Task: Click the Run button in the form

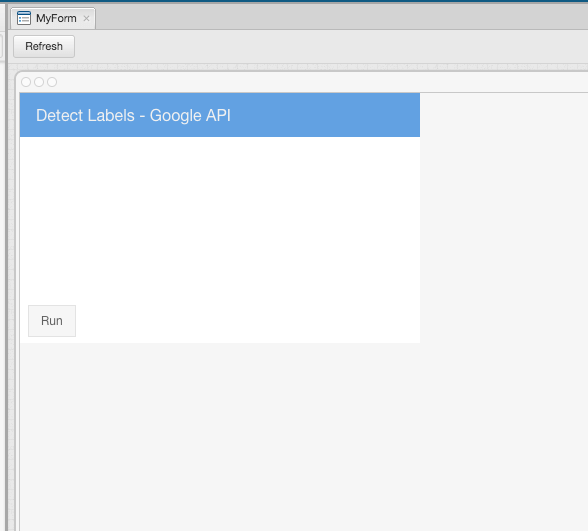Action: point(52,321)
